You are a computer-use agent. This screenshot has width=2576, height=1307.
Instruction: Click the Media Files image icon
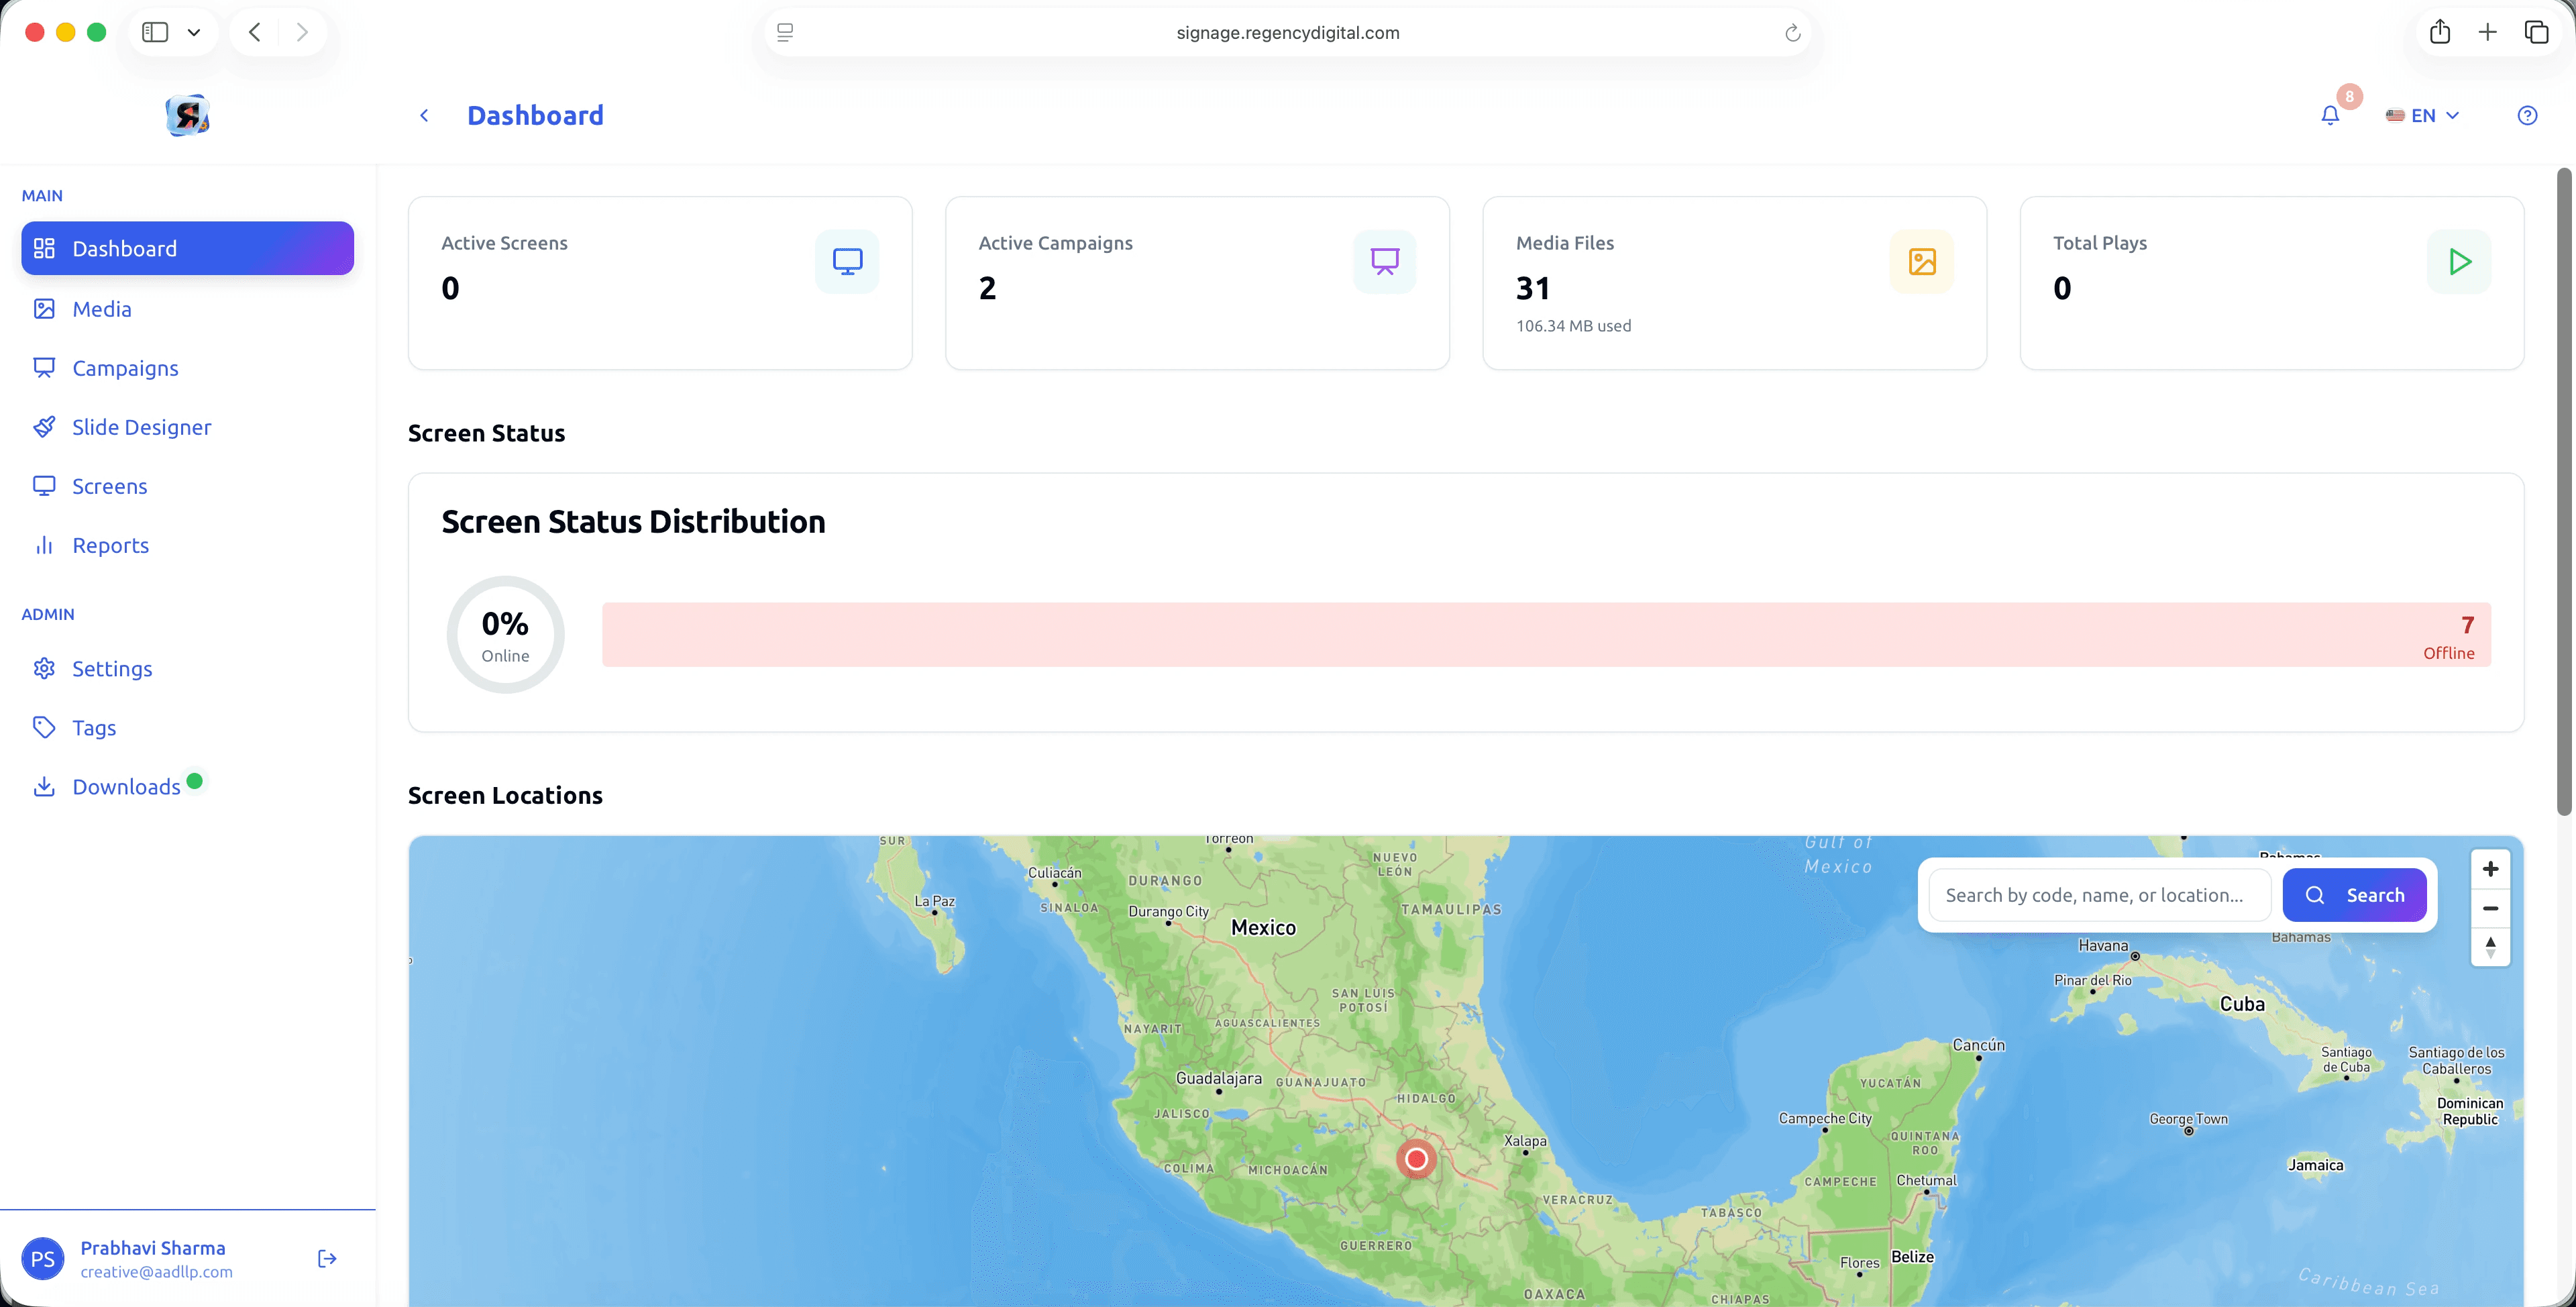point(1921,262)
